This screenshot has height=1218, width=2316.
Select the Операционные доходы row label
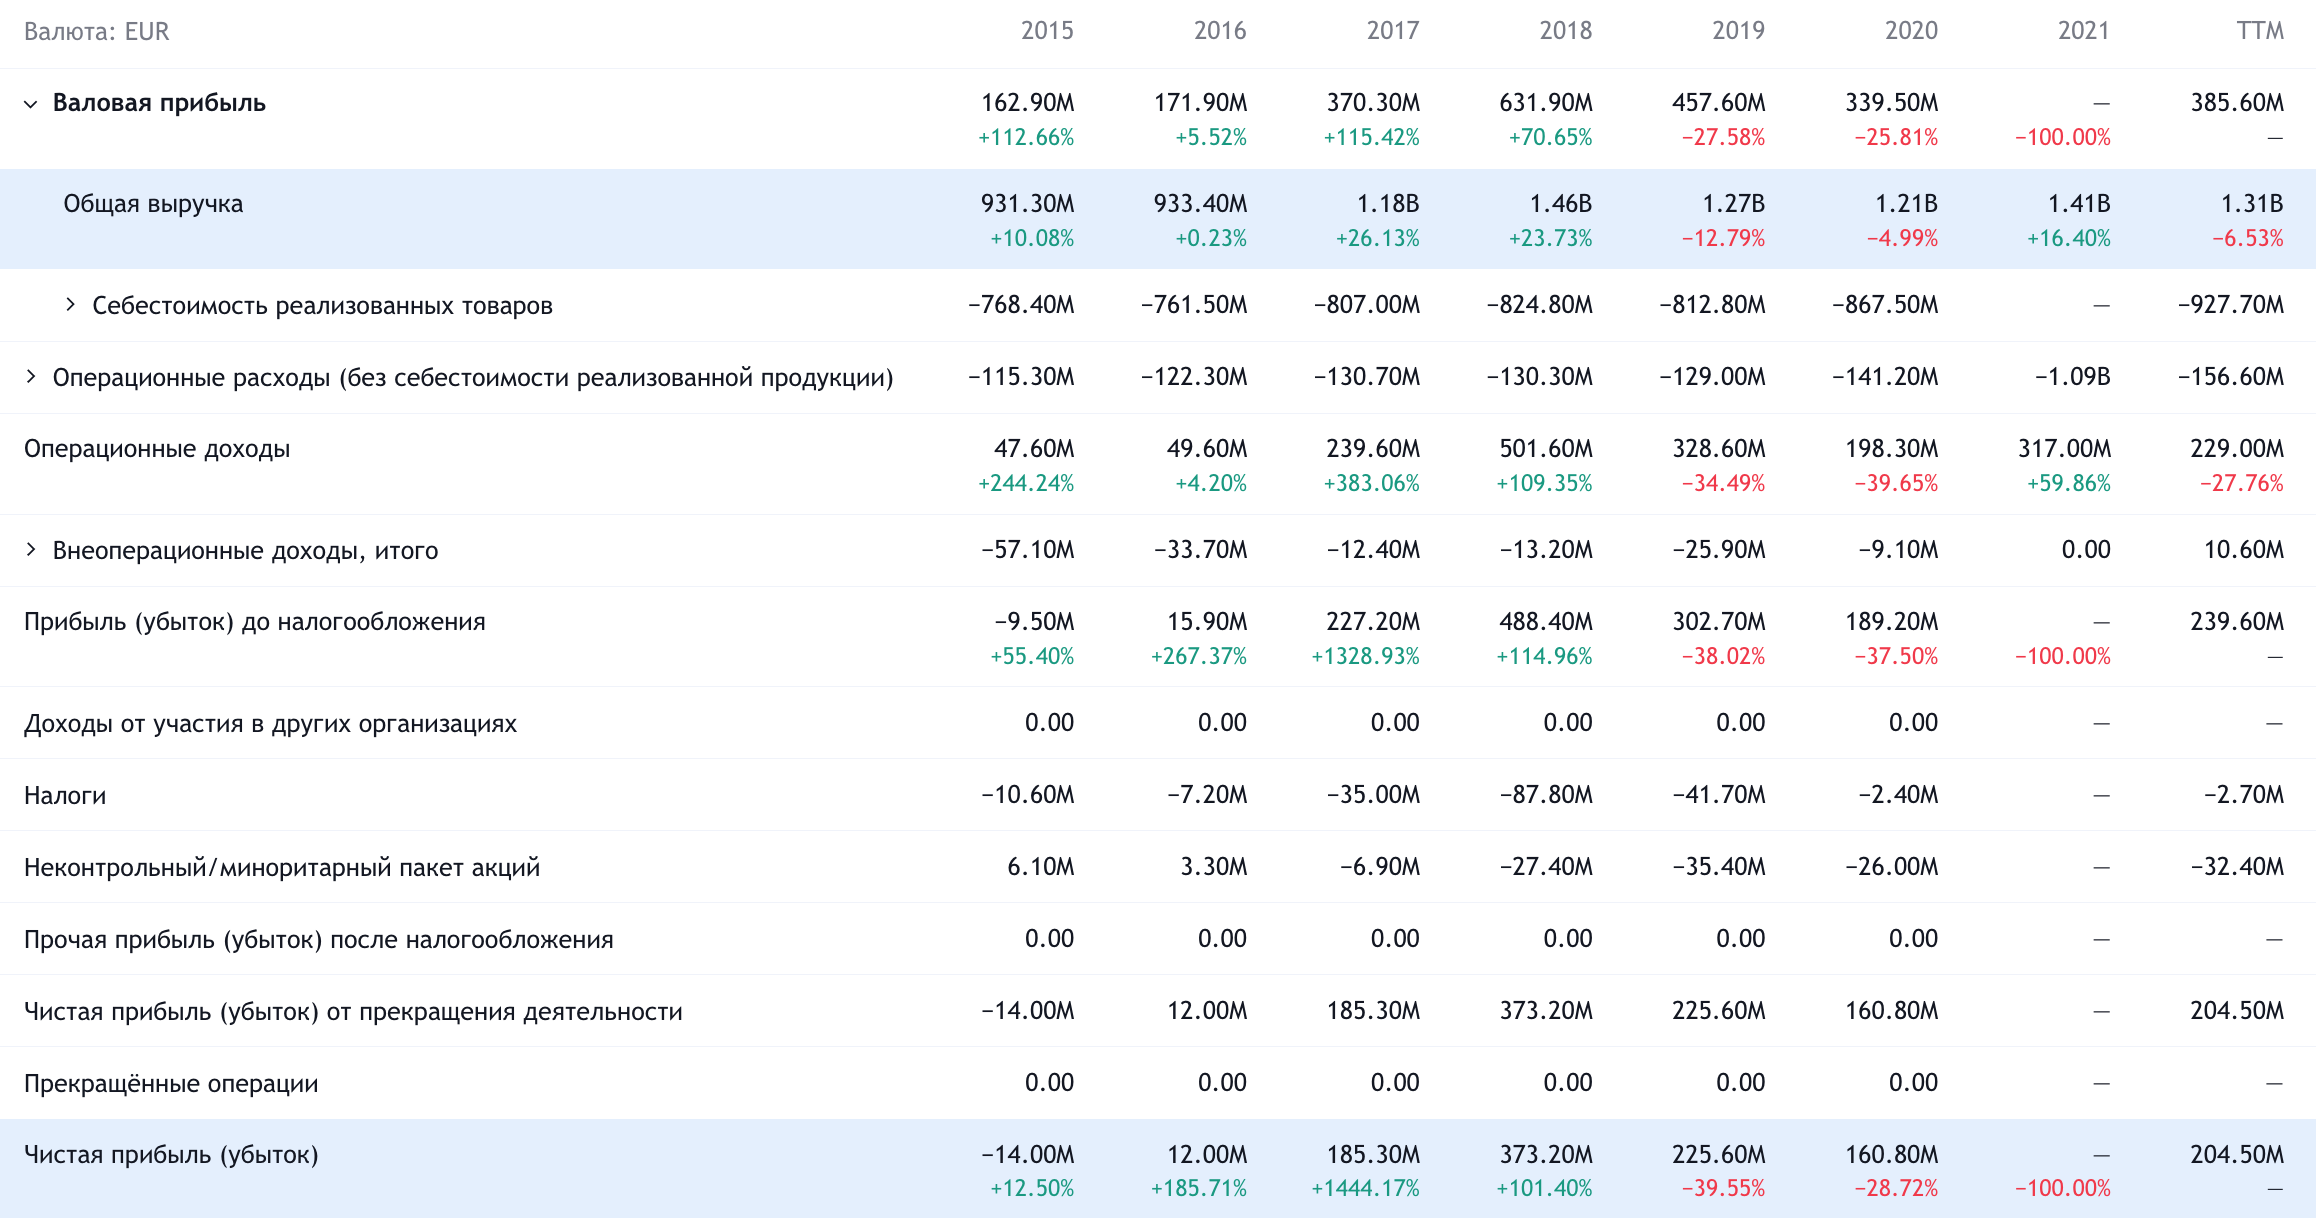pyautogui.click(x=157, y=449)
